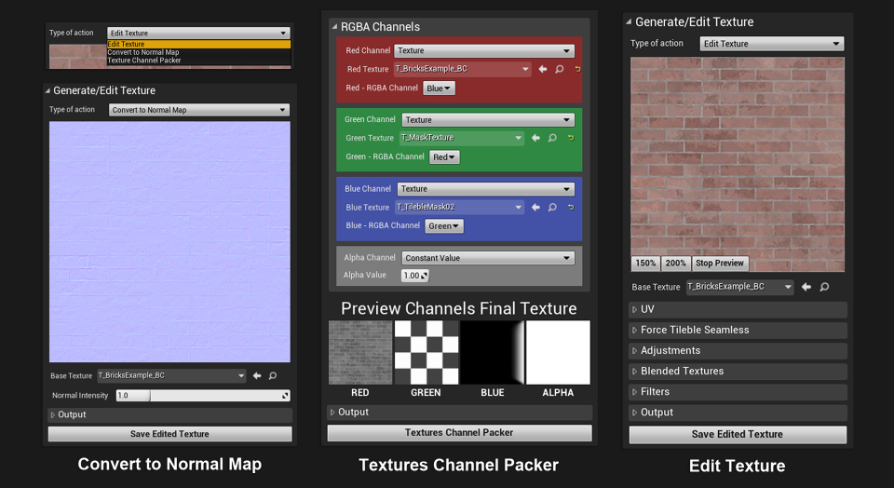Click the GREEN channel checkerboard preview thumbnail
The height and width of the screenshot is (488, 894).
426,352
